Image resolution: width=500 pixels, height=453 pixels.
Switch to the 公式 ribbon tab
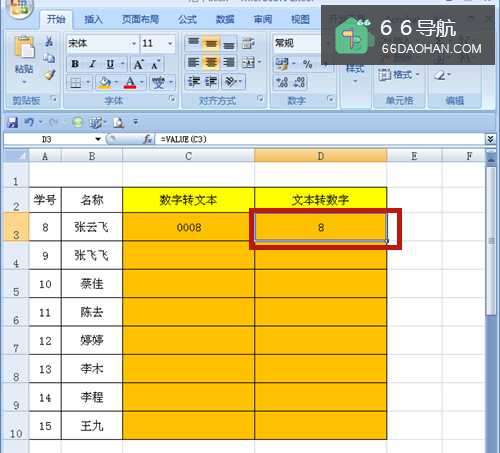pyautogui.click(x=187, y=20)
